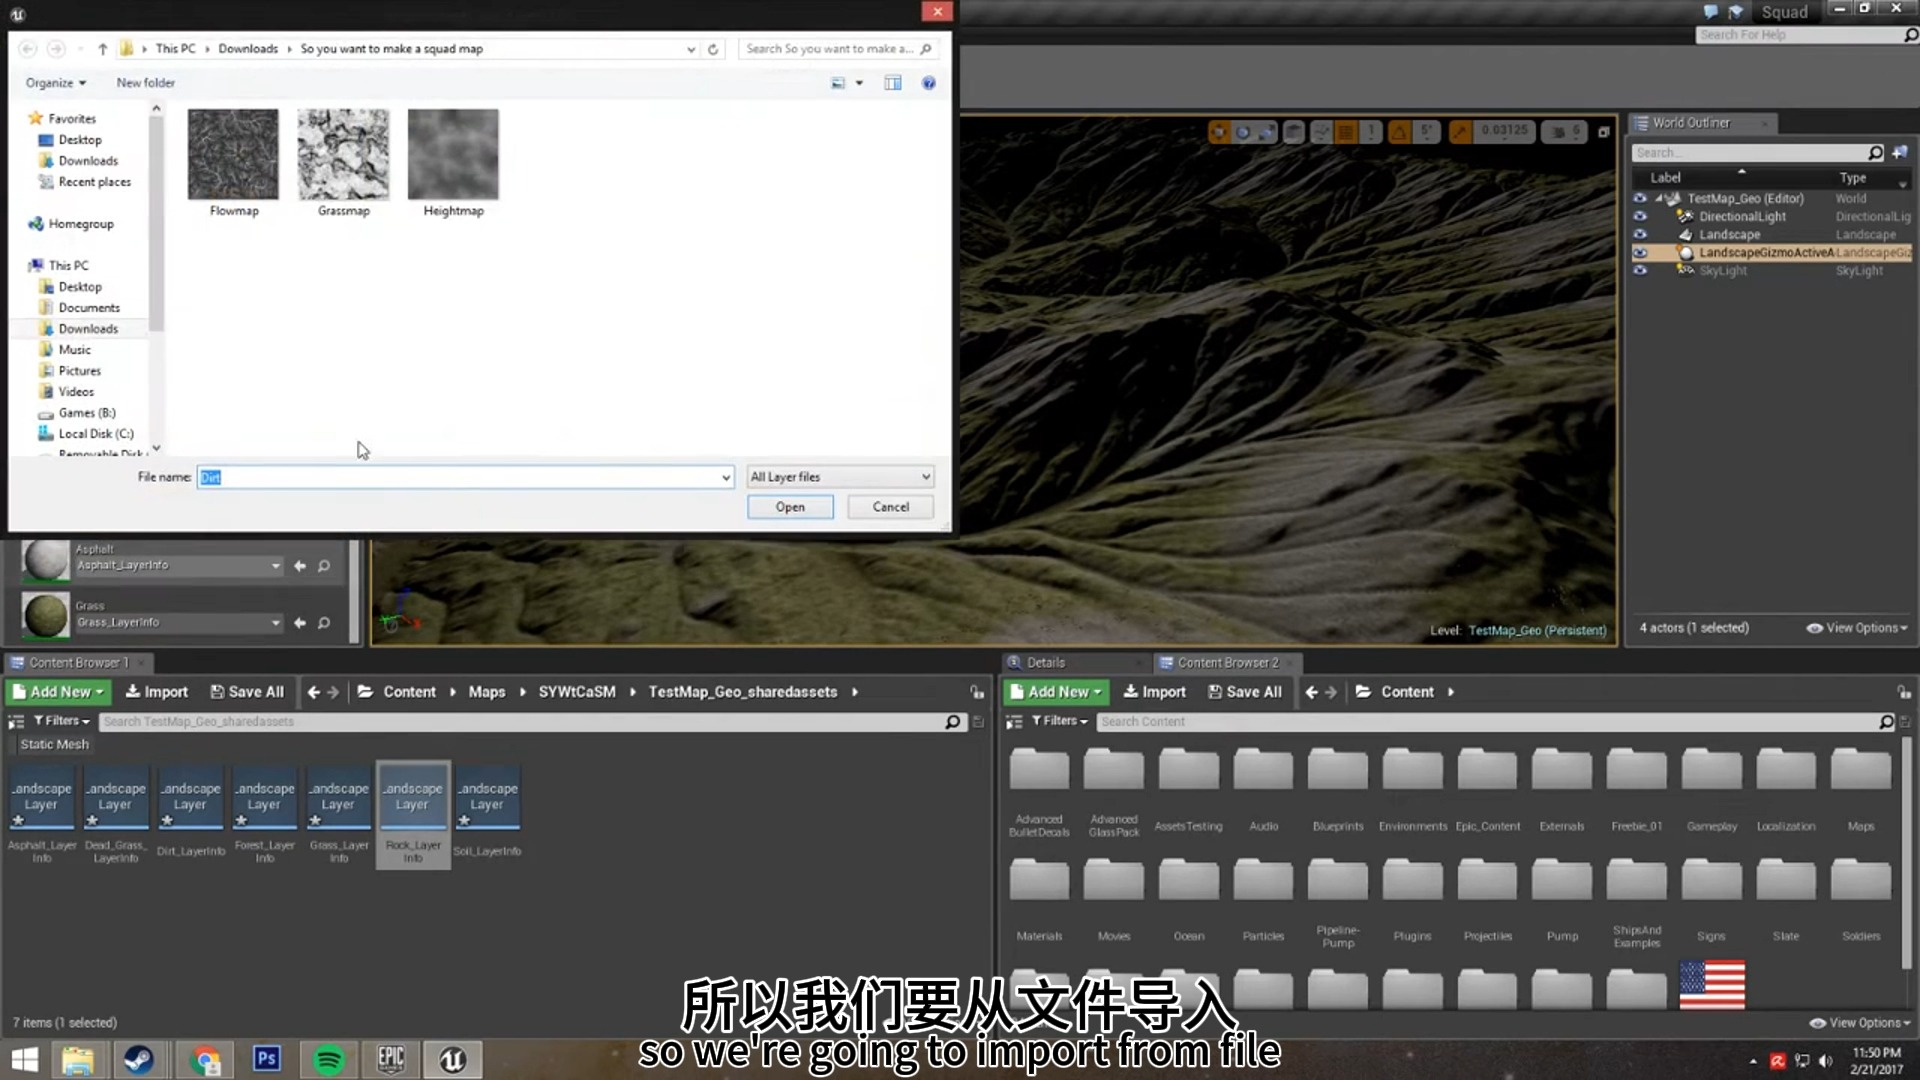Click use-selected arrow for Asphalt_LayerInfo
Viewport: 1920px width, 1080px height.
300,566
